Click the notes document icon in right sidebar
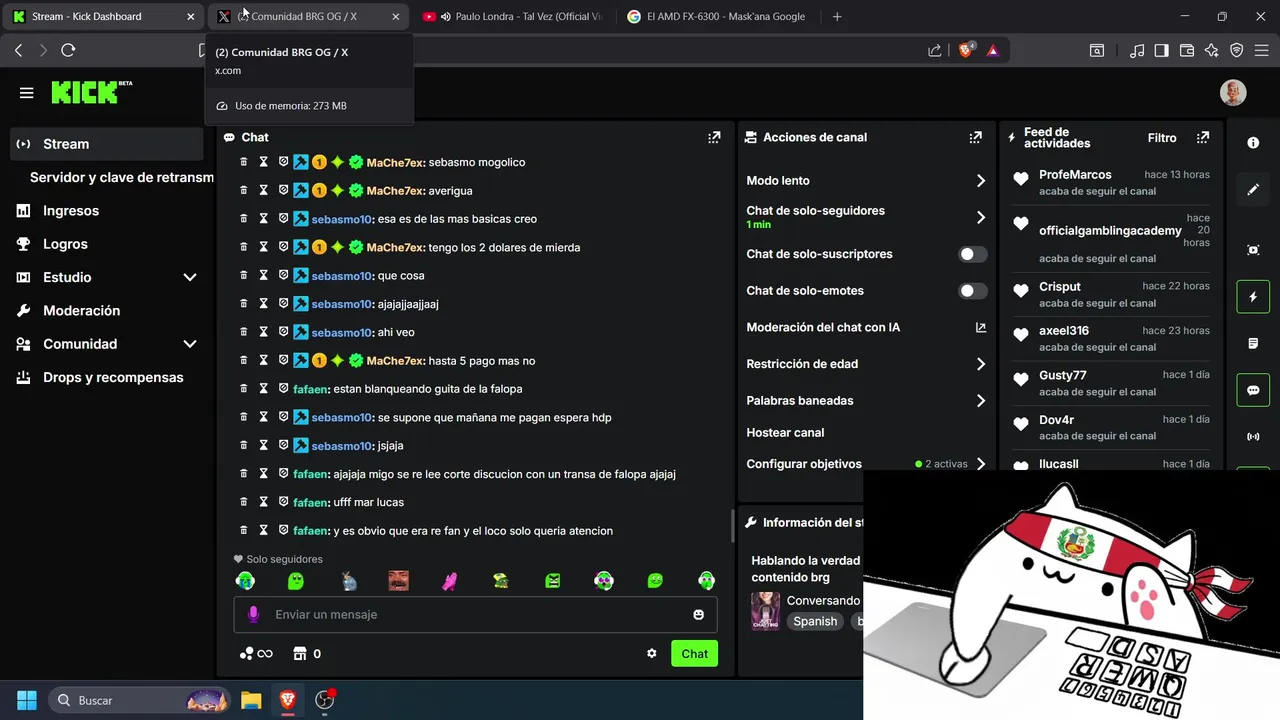Image resolution: width=1280 pixels, height=720 pixels. point(1253,343)
